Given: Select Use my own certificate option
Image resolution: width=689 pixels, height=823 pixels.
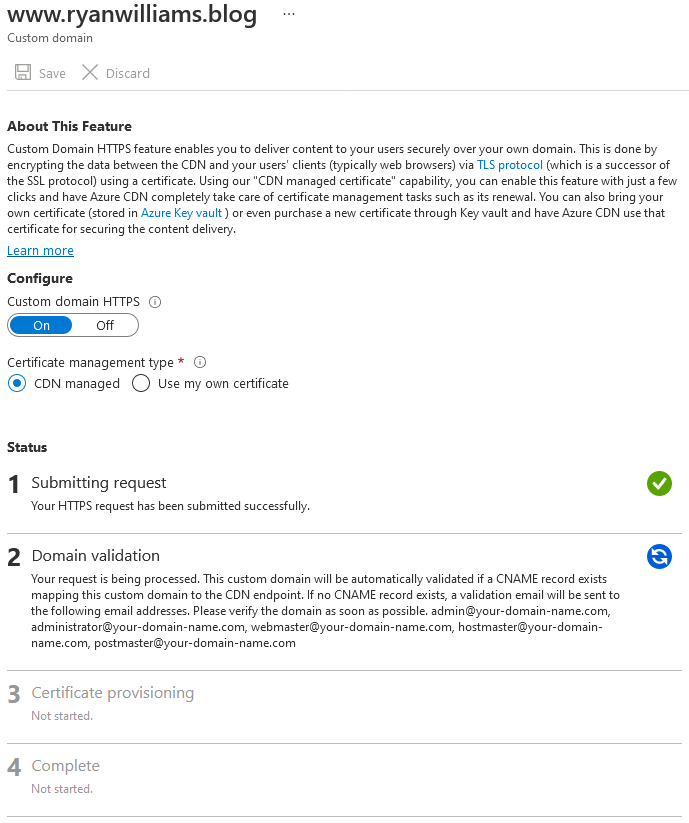Looking at the screenshot, I should coord(141,383).
